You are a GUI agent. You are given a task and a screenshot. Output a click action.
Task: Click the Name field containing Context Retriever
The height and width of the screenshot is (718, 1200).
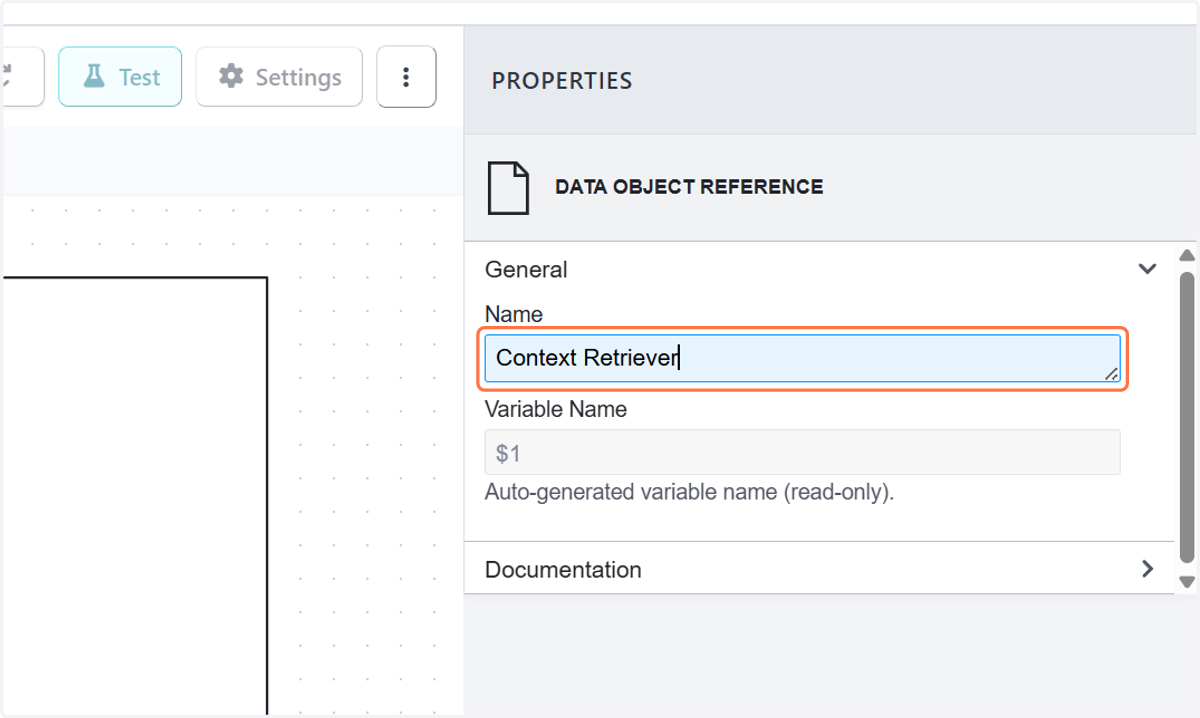(802, 358)
